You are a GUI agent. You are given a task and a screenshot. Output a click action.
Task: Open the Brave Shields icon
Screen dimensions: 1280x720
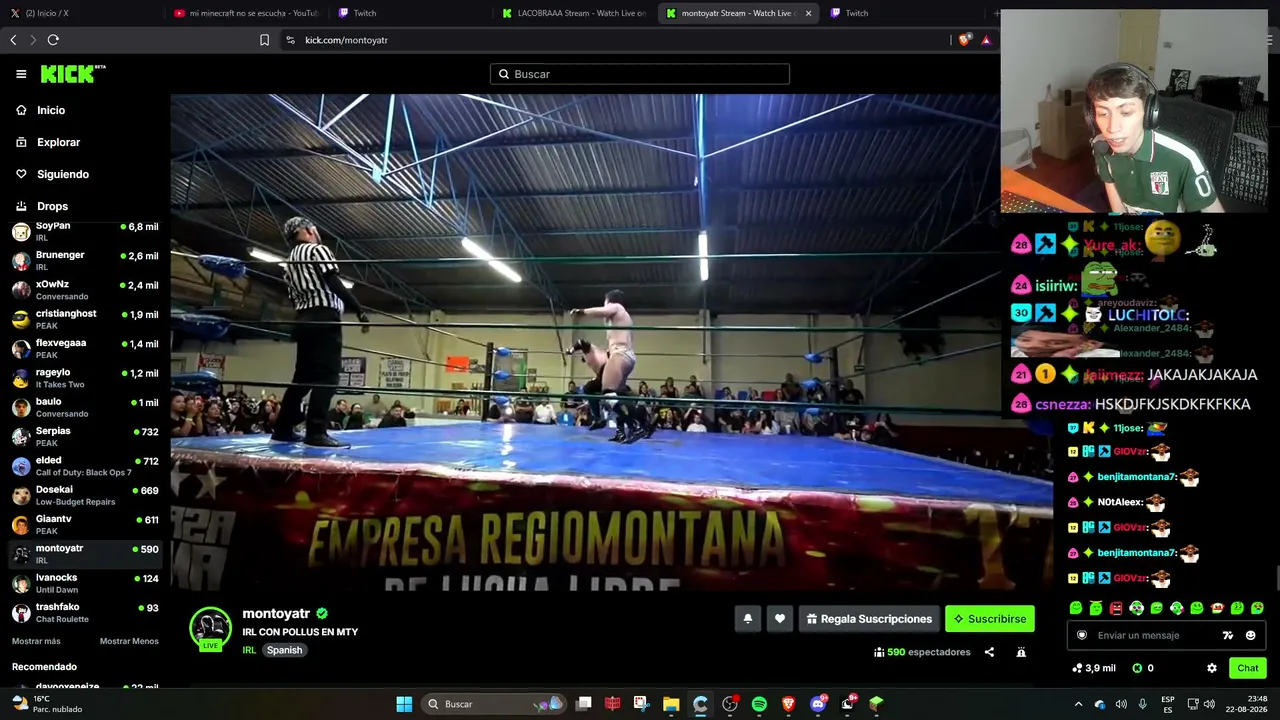tap(964, 40)
